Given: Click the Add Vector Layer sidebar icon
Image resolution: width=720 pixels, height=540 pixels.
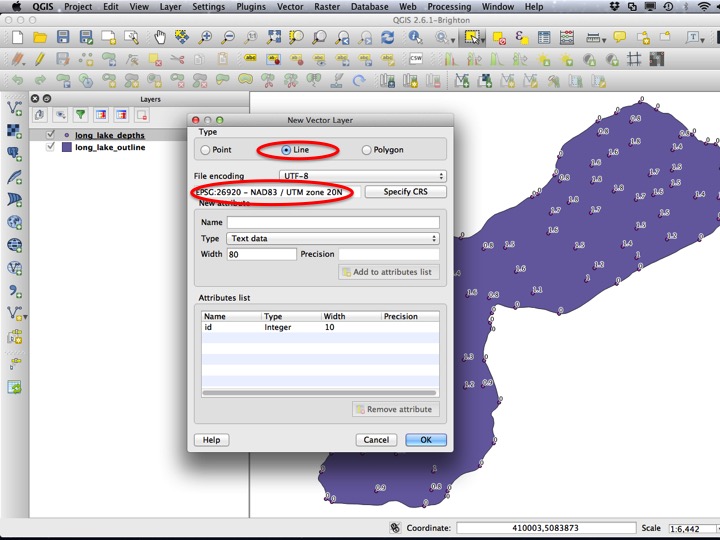Looking at the screenshot, I should click(x=14, y=108).
